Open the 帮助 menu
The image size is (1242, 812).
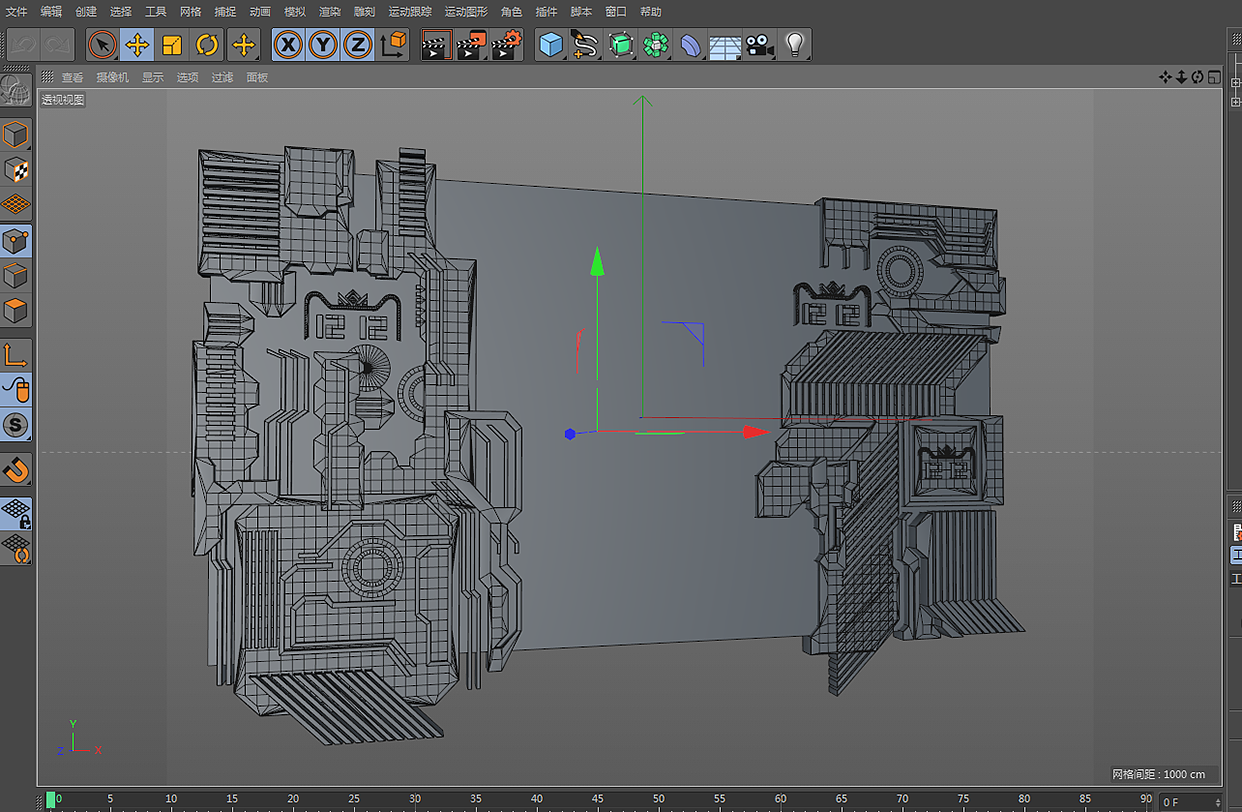point(651,12)
